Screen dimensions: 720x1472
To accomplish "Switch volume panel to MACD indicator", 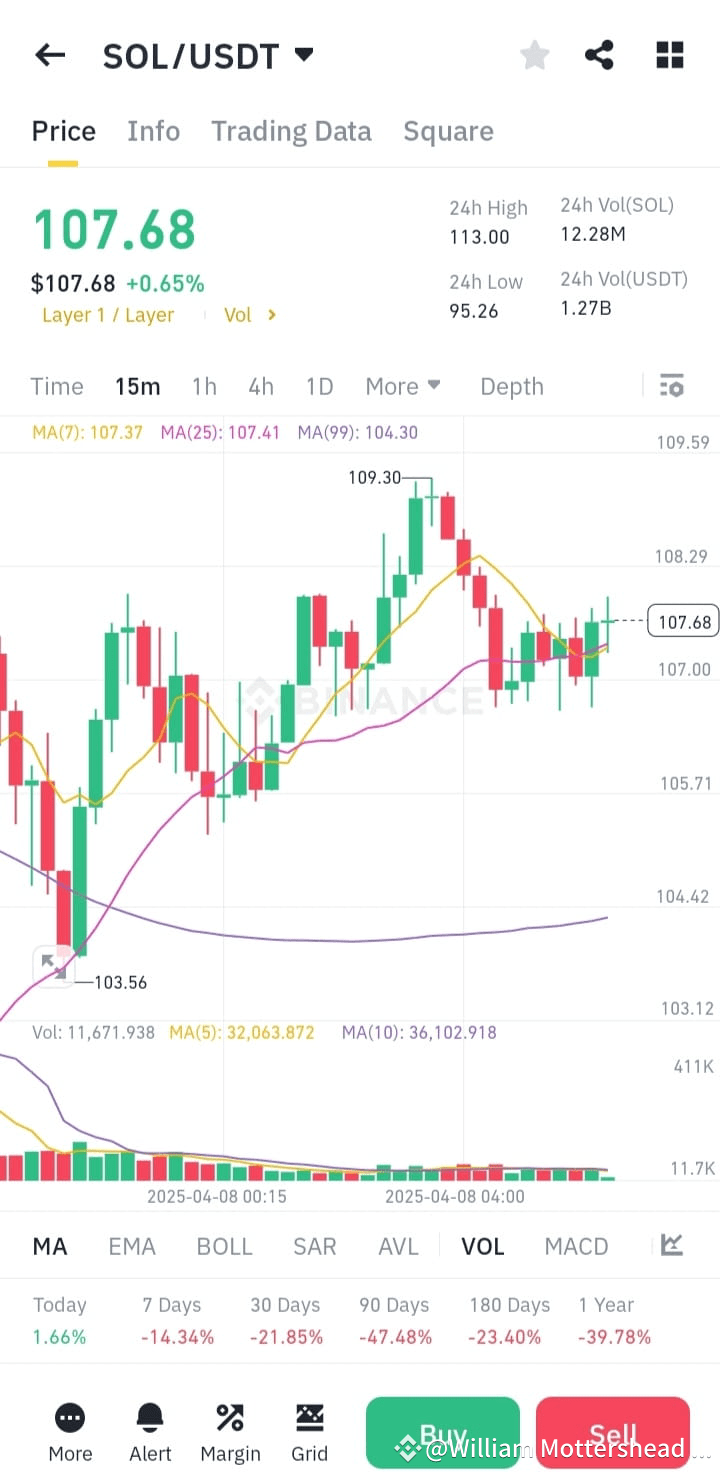I will pyautogui.click(x=576, y=1246).
